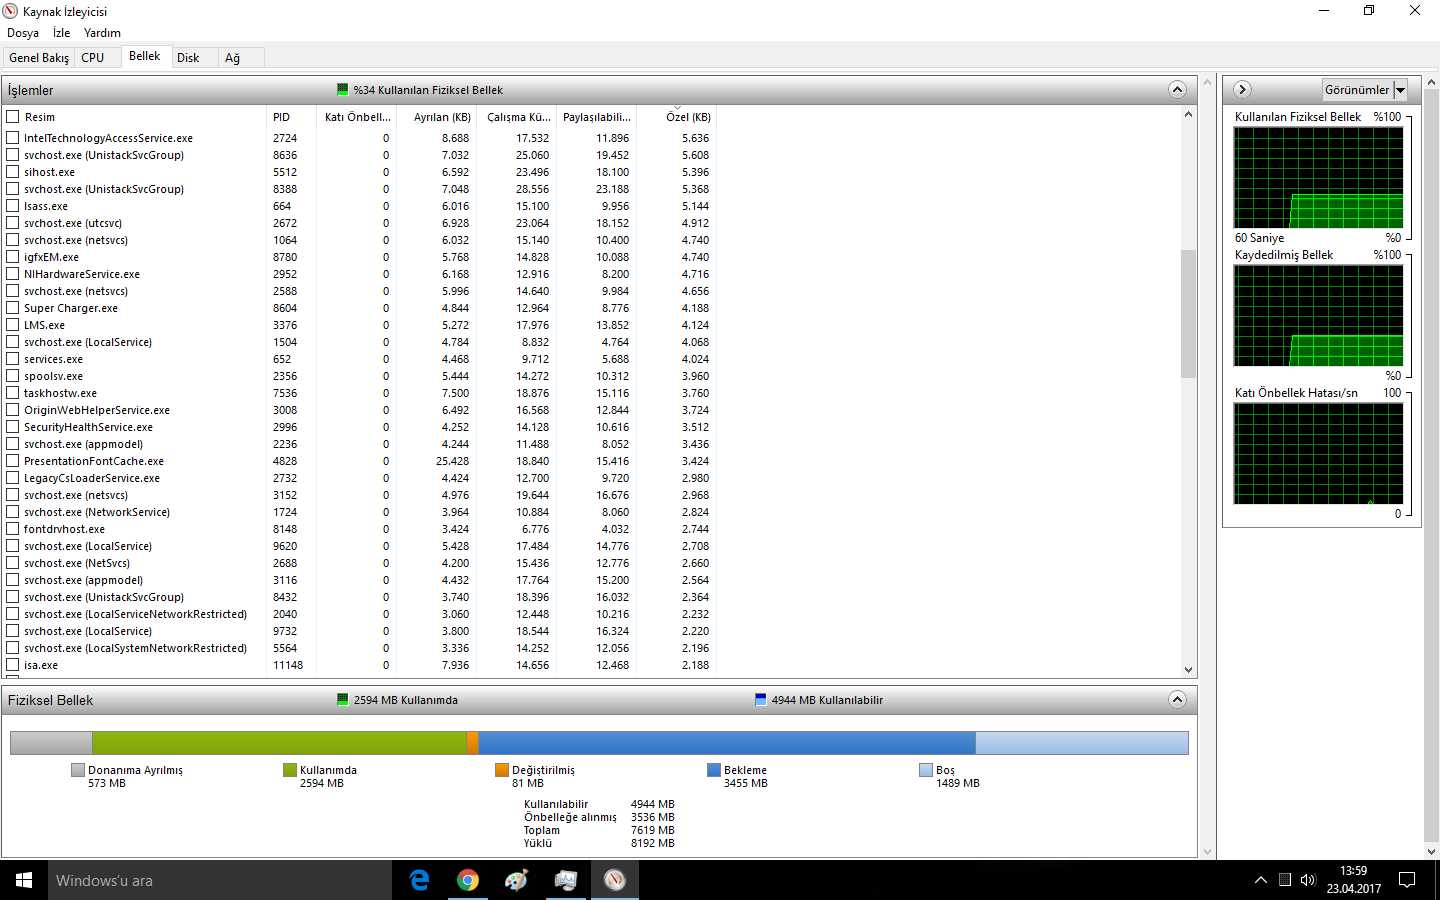Check the lsass.exe process checkbox
This screenshot has width=1440, height=900.
13,206
